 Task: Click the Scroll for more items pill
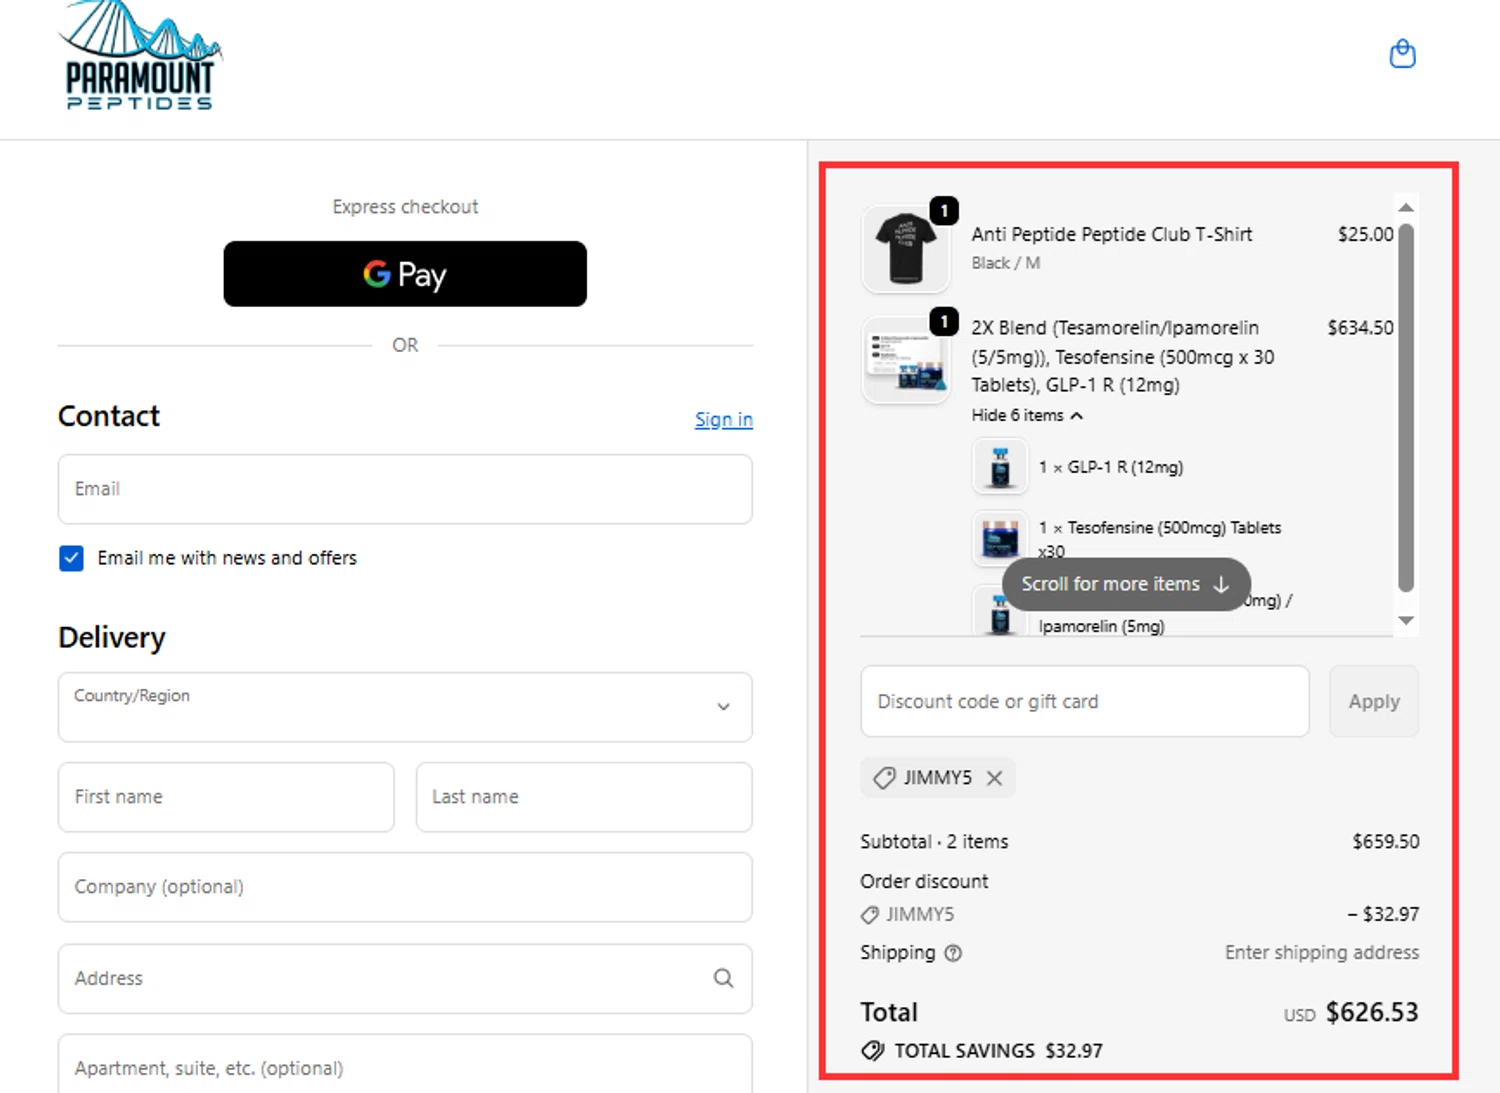1126,584
